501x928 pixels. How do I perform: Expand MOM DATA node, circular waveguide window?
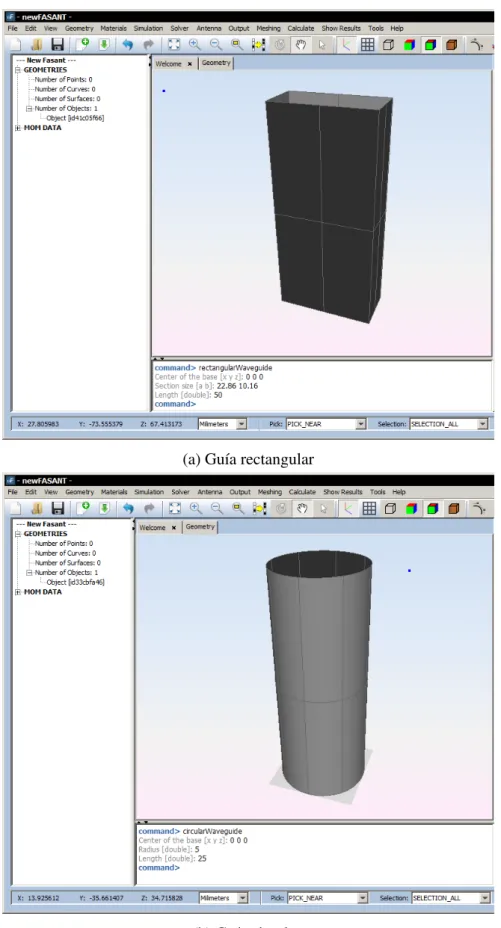[x=18, y=592]
